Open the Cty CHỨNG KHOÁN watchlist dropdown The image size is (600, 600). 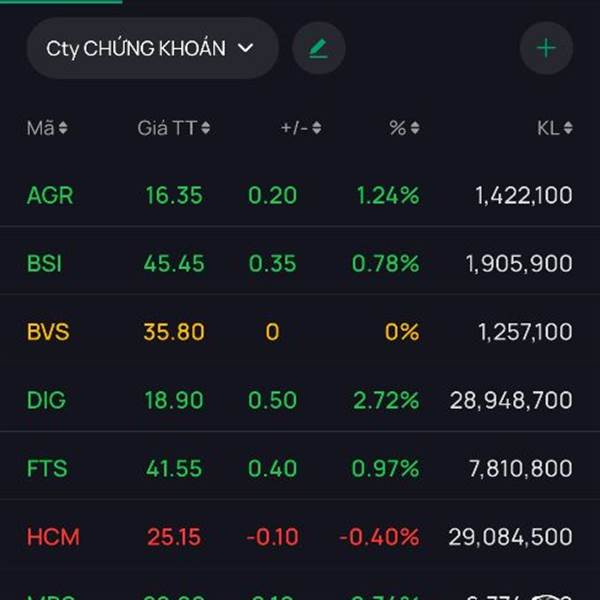click(x=152, y=48)
